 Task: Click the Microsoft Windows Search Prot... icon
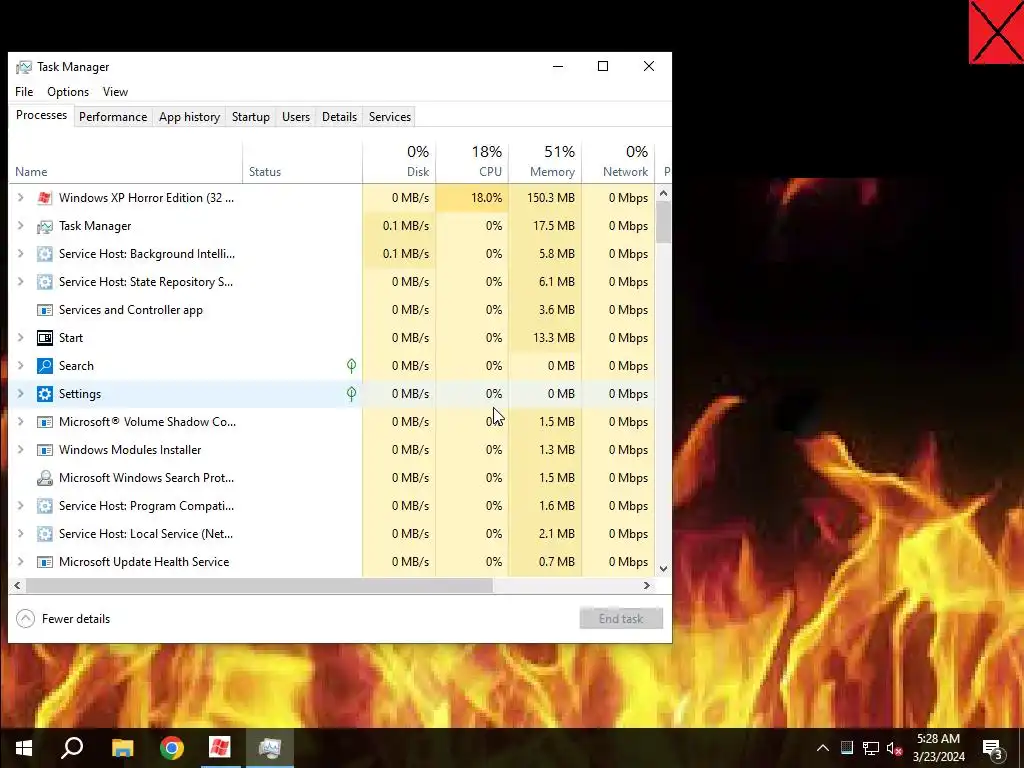point(44,479)
